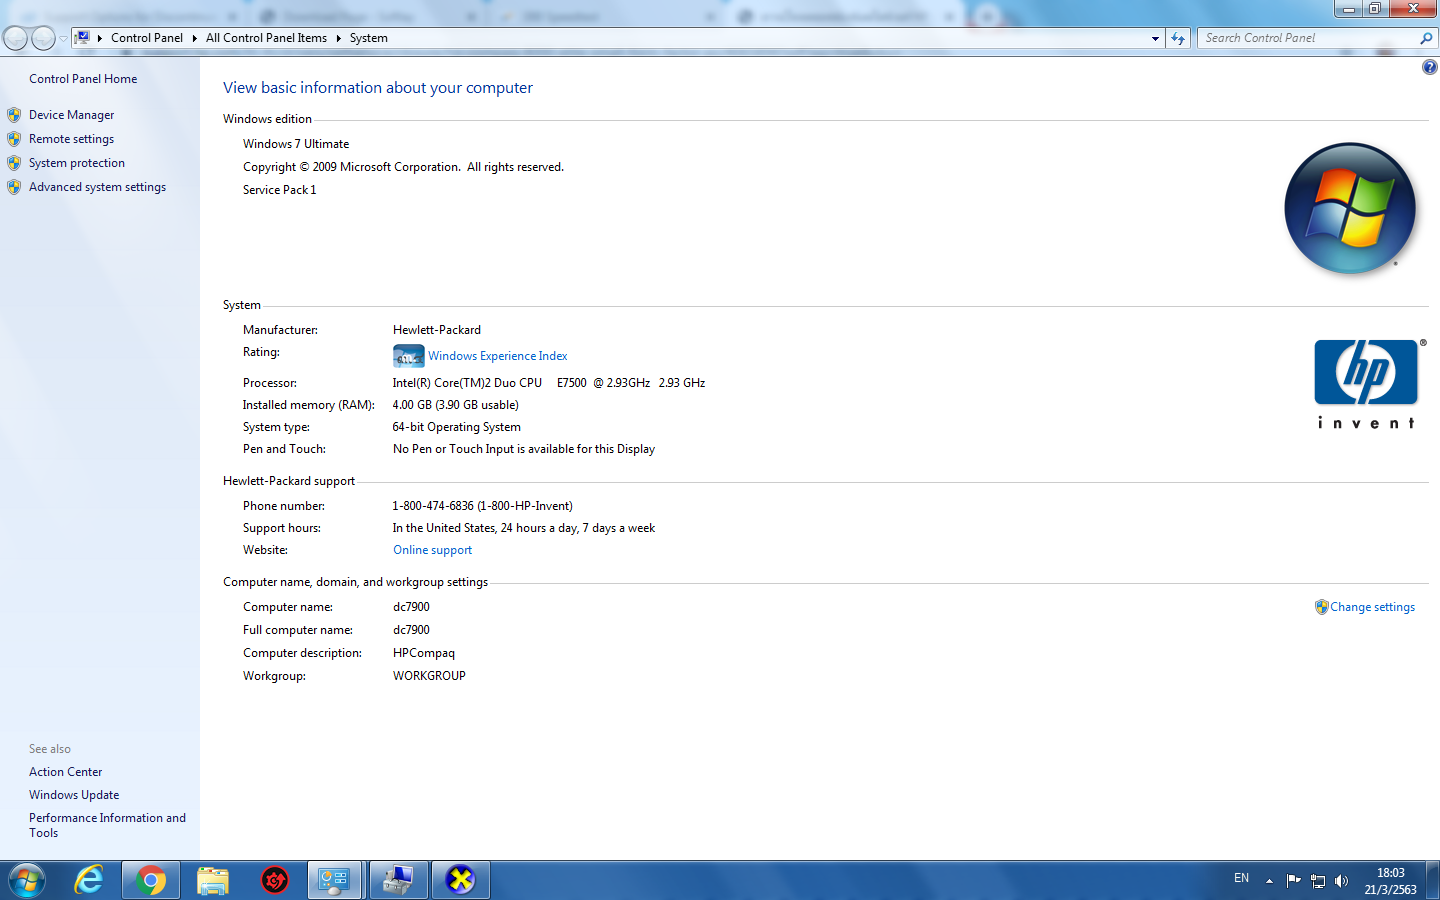Viewport: 1440px width, 900px height.
Task: Click System breadcrumb in address bar
Action: [368, 38]
